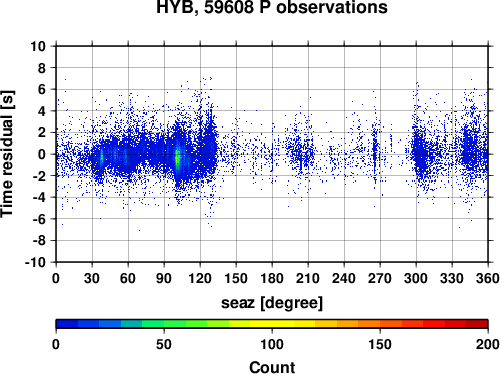
Task: Click the green density hotspot near azimuth 100
Action: point(178,157)
